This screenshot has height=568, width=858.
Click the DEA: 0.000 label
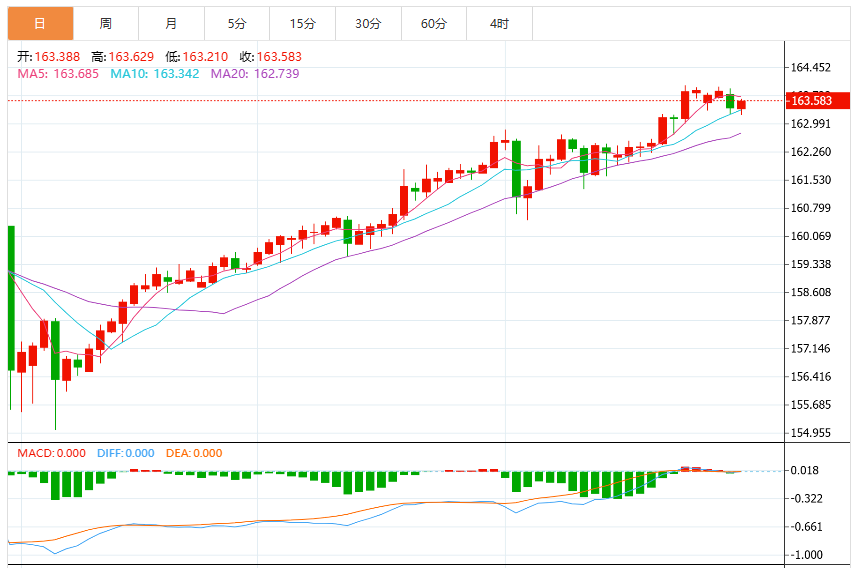194,453
